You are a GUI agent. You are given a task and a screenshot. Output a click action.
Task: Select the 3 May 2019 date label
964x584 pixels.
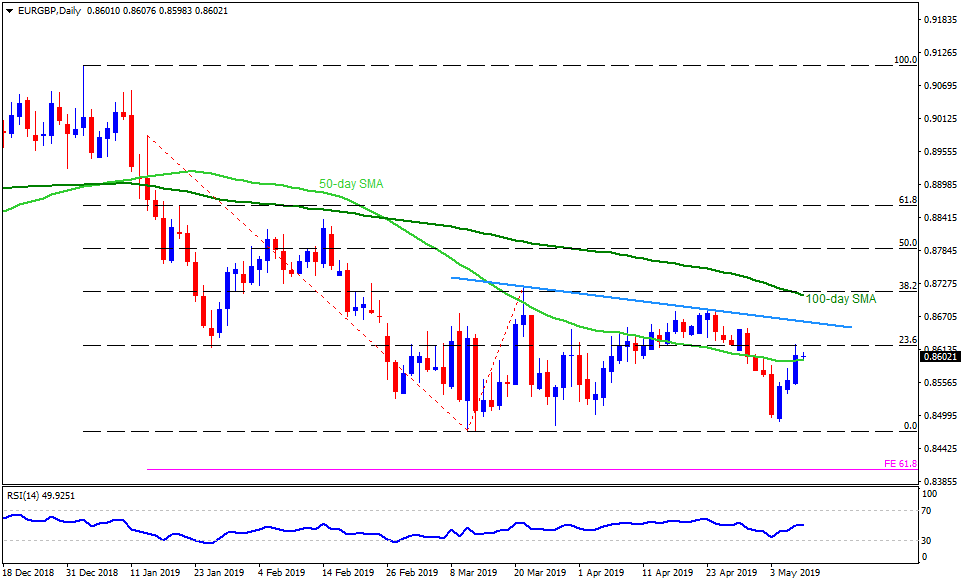[x=795, y=574]
